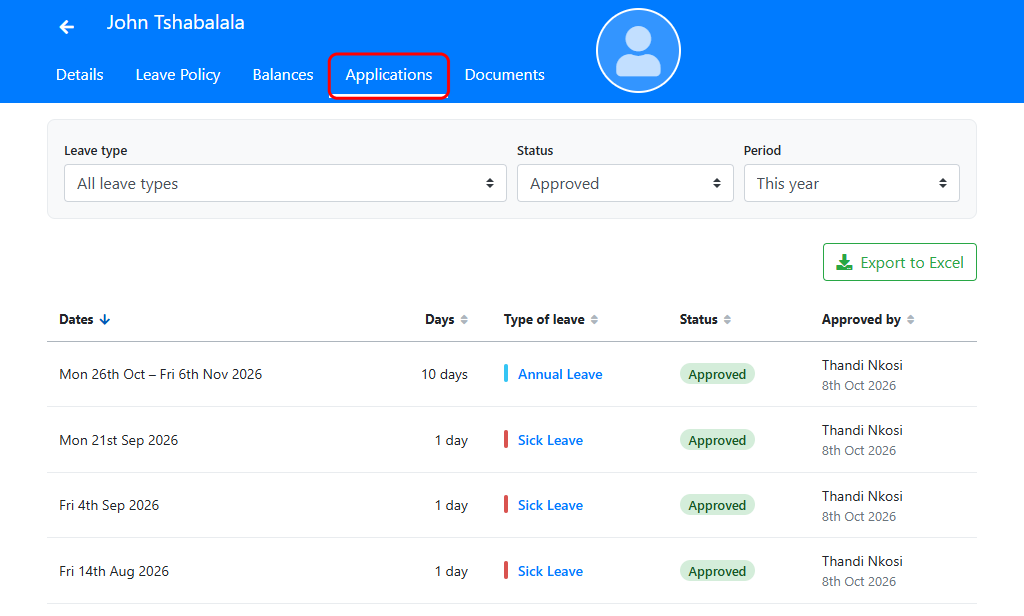The height and width of the screenshot is (616, 1024).
Task: Select the 'Fri 4th Sep 2026' date cell
Action: click(109, 505)
